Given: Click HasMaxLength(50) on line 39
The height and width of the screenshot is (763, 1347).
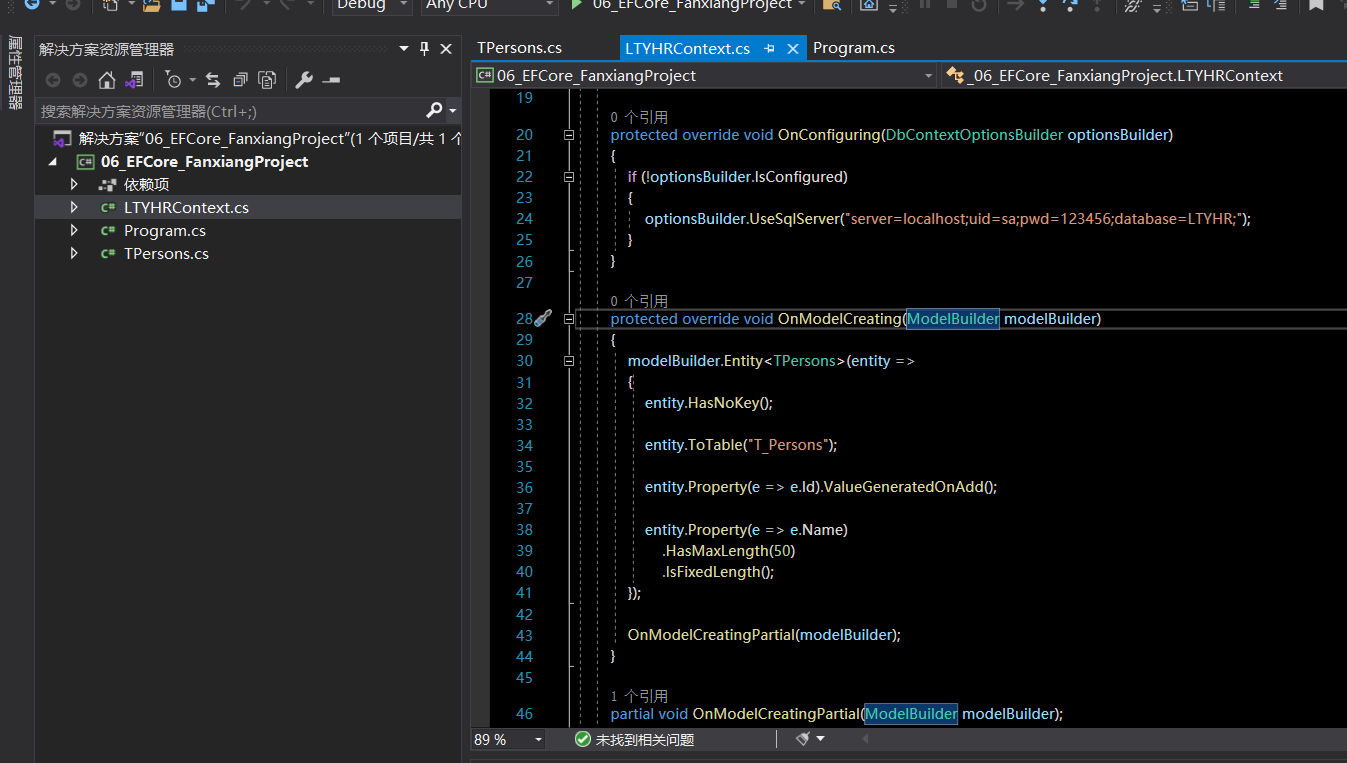Looking at the screenshot, I should (729, 551).
